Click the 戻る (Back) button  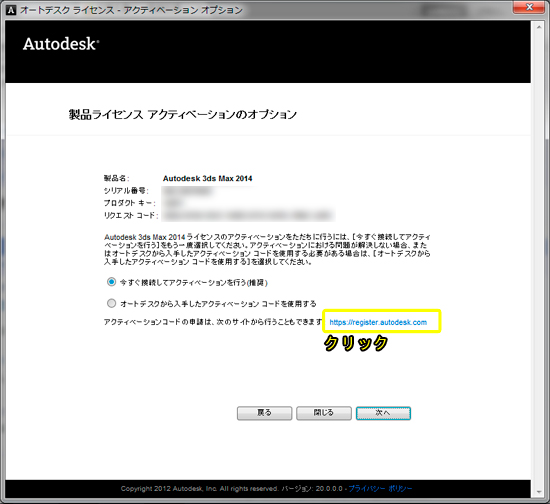(x=264, y=413)
